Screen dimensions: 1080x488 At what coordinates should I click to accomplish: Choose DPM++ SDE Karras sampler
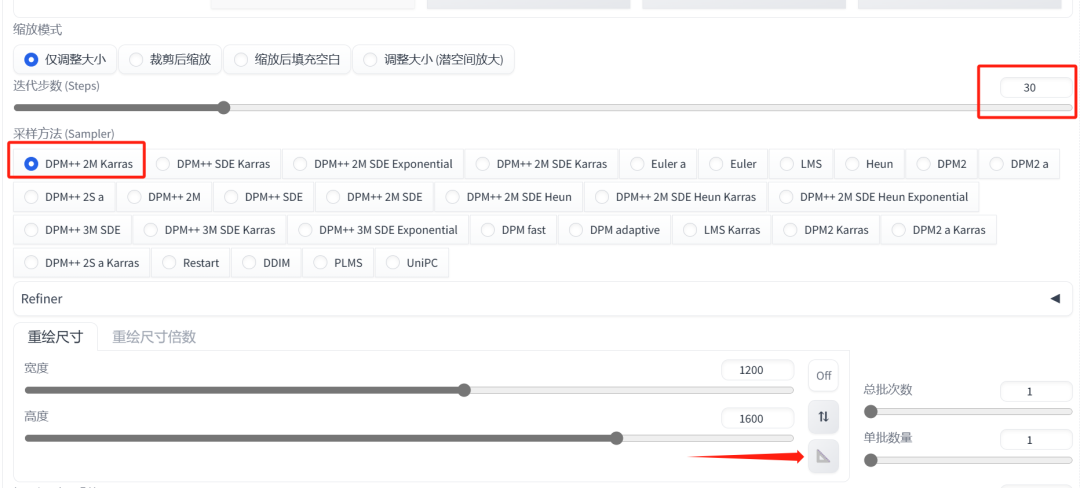[213, 164]
